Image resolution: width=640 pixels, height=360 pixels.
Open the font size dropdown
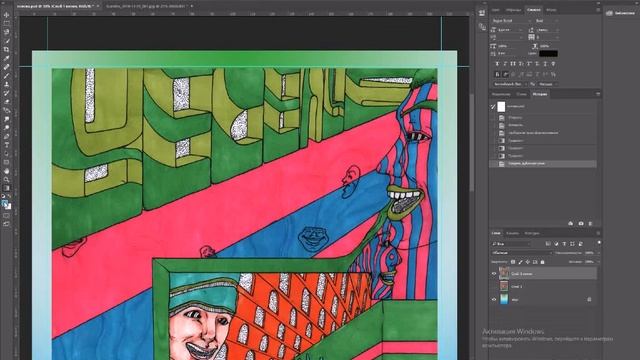click(510, 30)
